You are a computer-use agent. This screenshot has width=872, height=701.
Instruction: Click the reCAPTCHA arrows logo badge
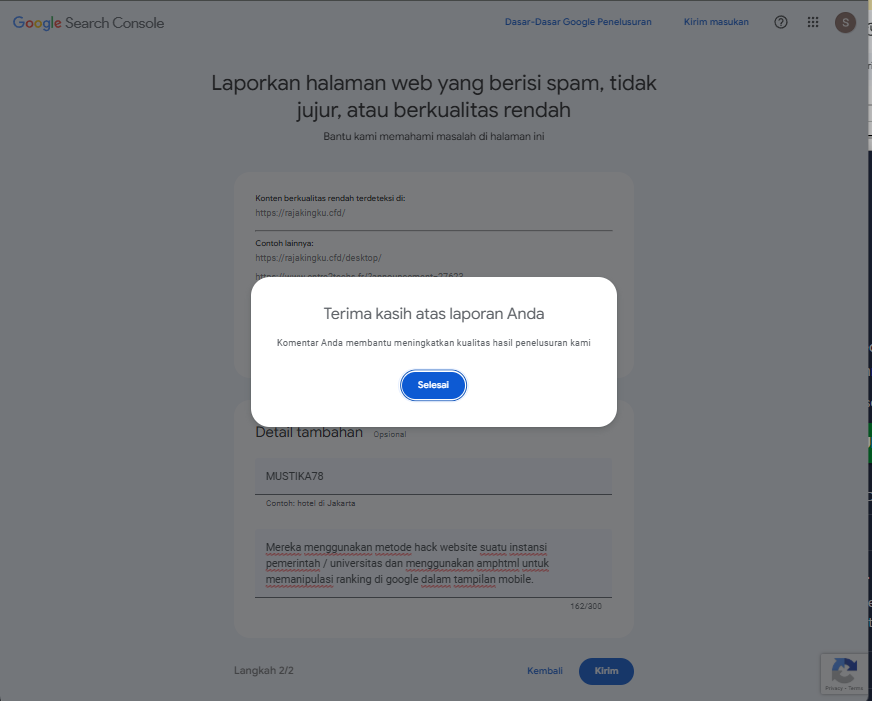point(844,670)
